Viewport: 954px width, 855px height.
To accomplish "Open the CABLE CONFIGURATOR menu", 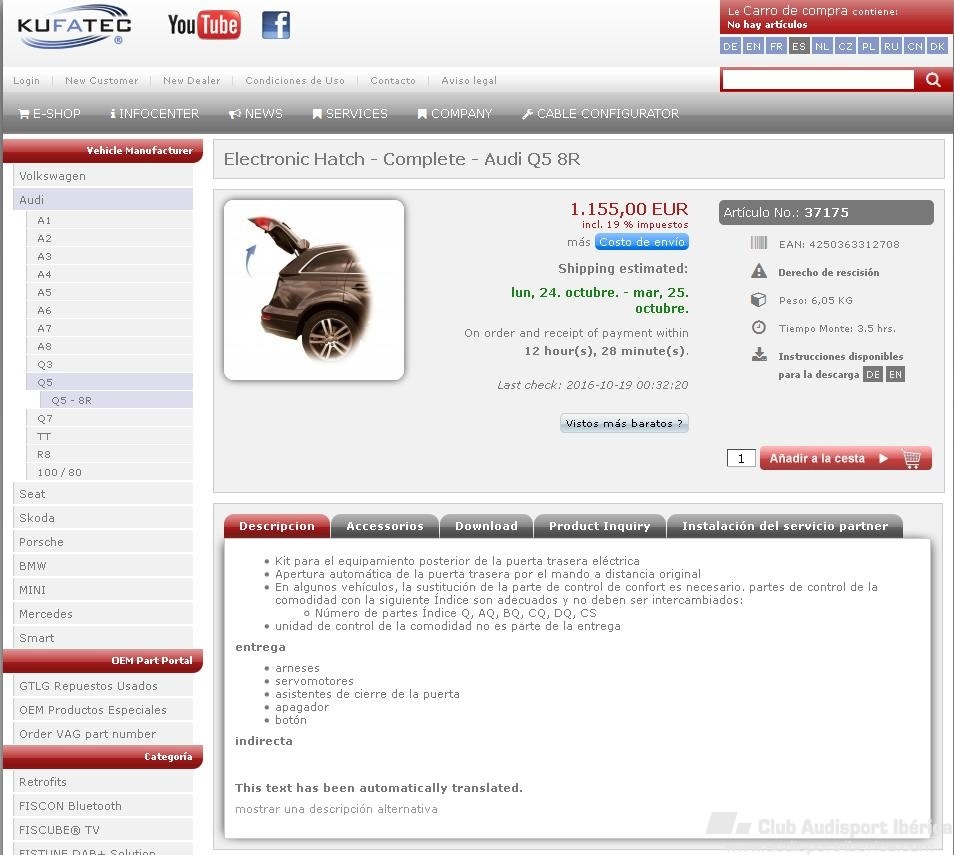I will click(601, 114).
